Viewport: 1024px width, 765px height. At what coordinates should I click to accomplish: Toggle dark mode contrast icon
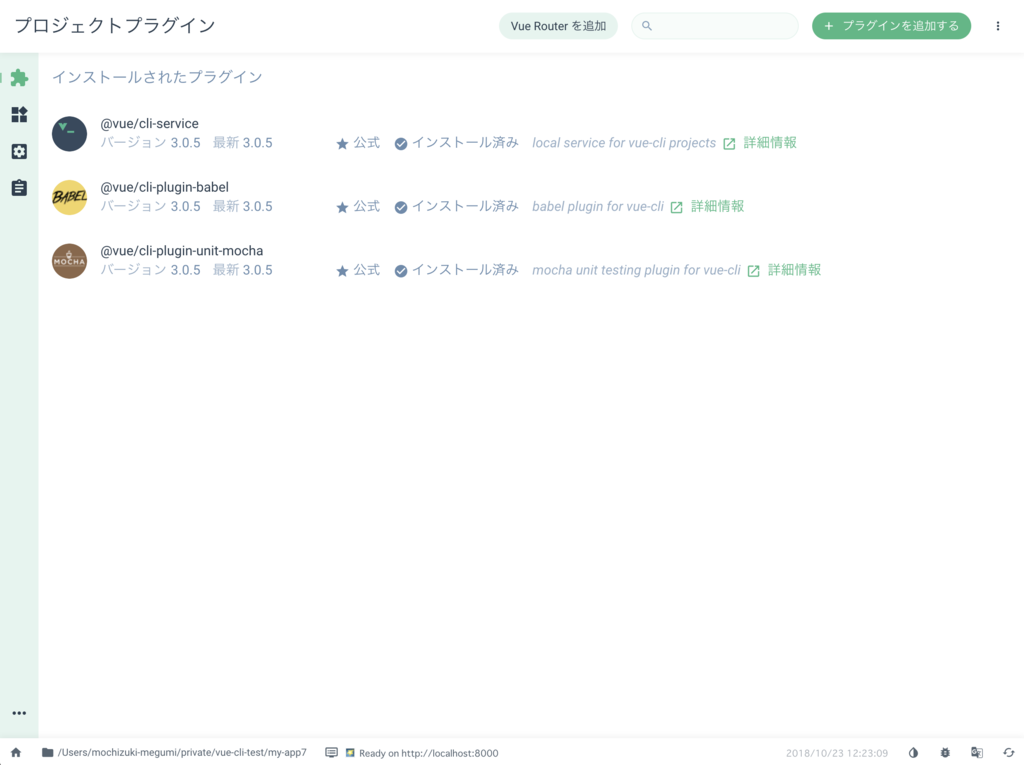[913, 753]
